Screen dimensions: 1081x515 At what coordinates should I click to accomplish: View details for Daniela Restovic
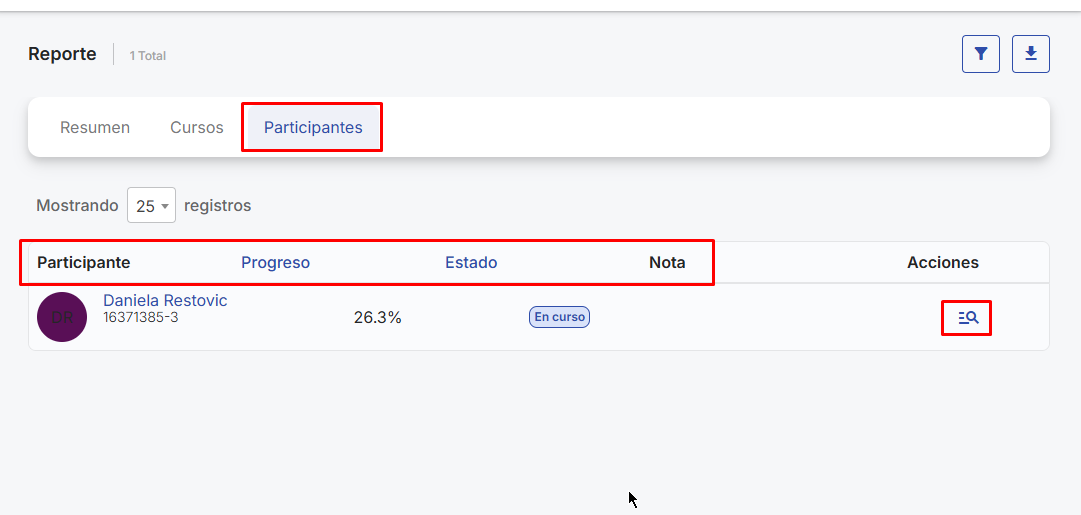coord(967,318)
